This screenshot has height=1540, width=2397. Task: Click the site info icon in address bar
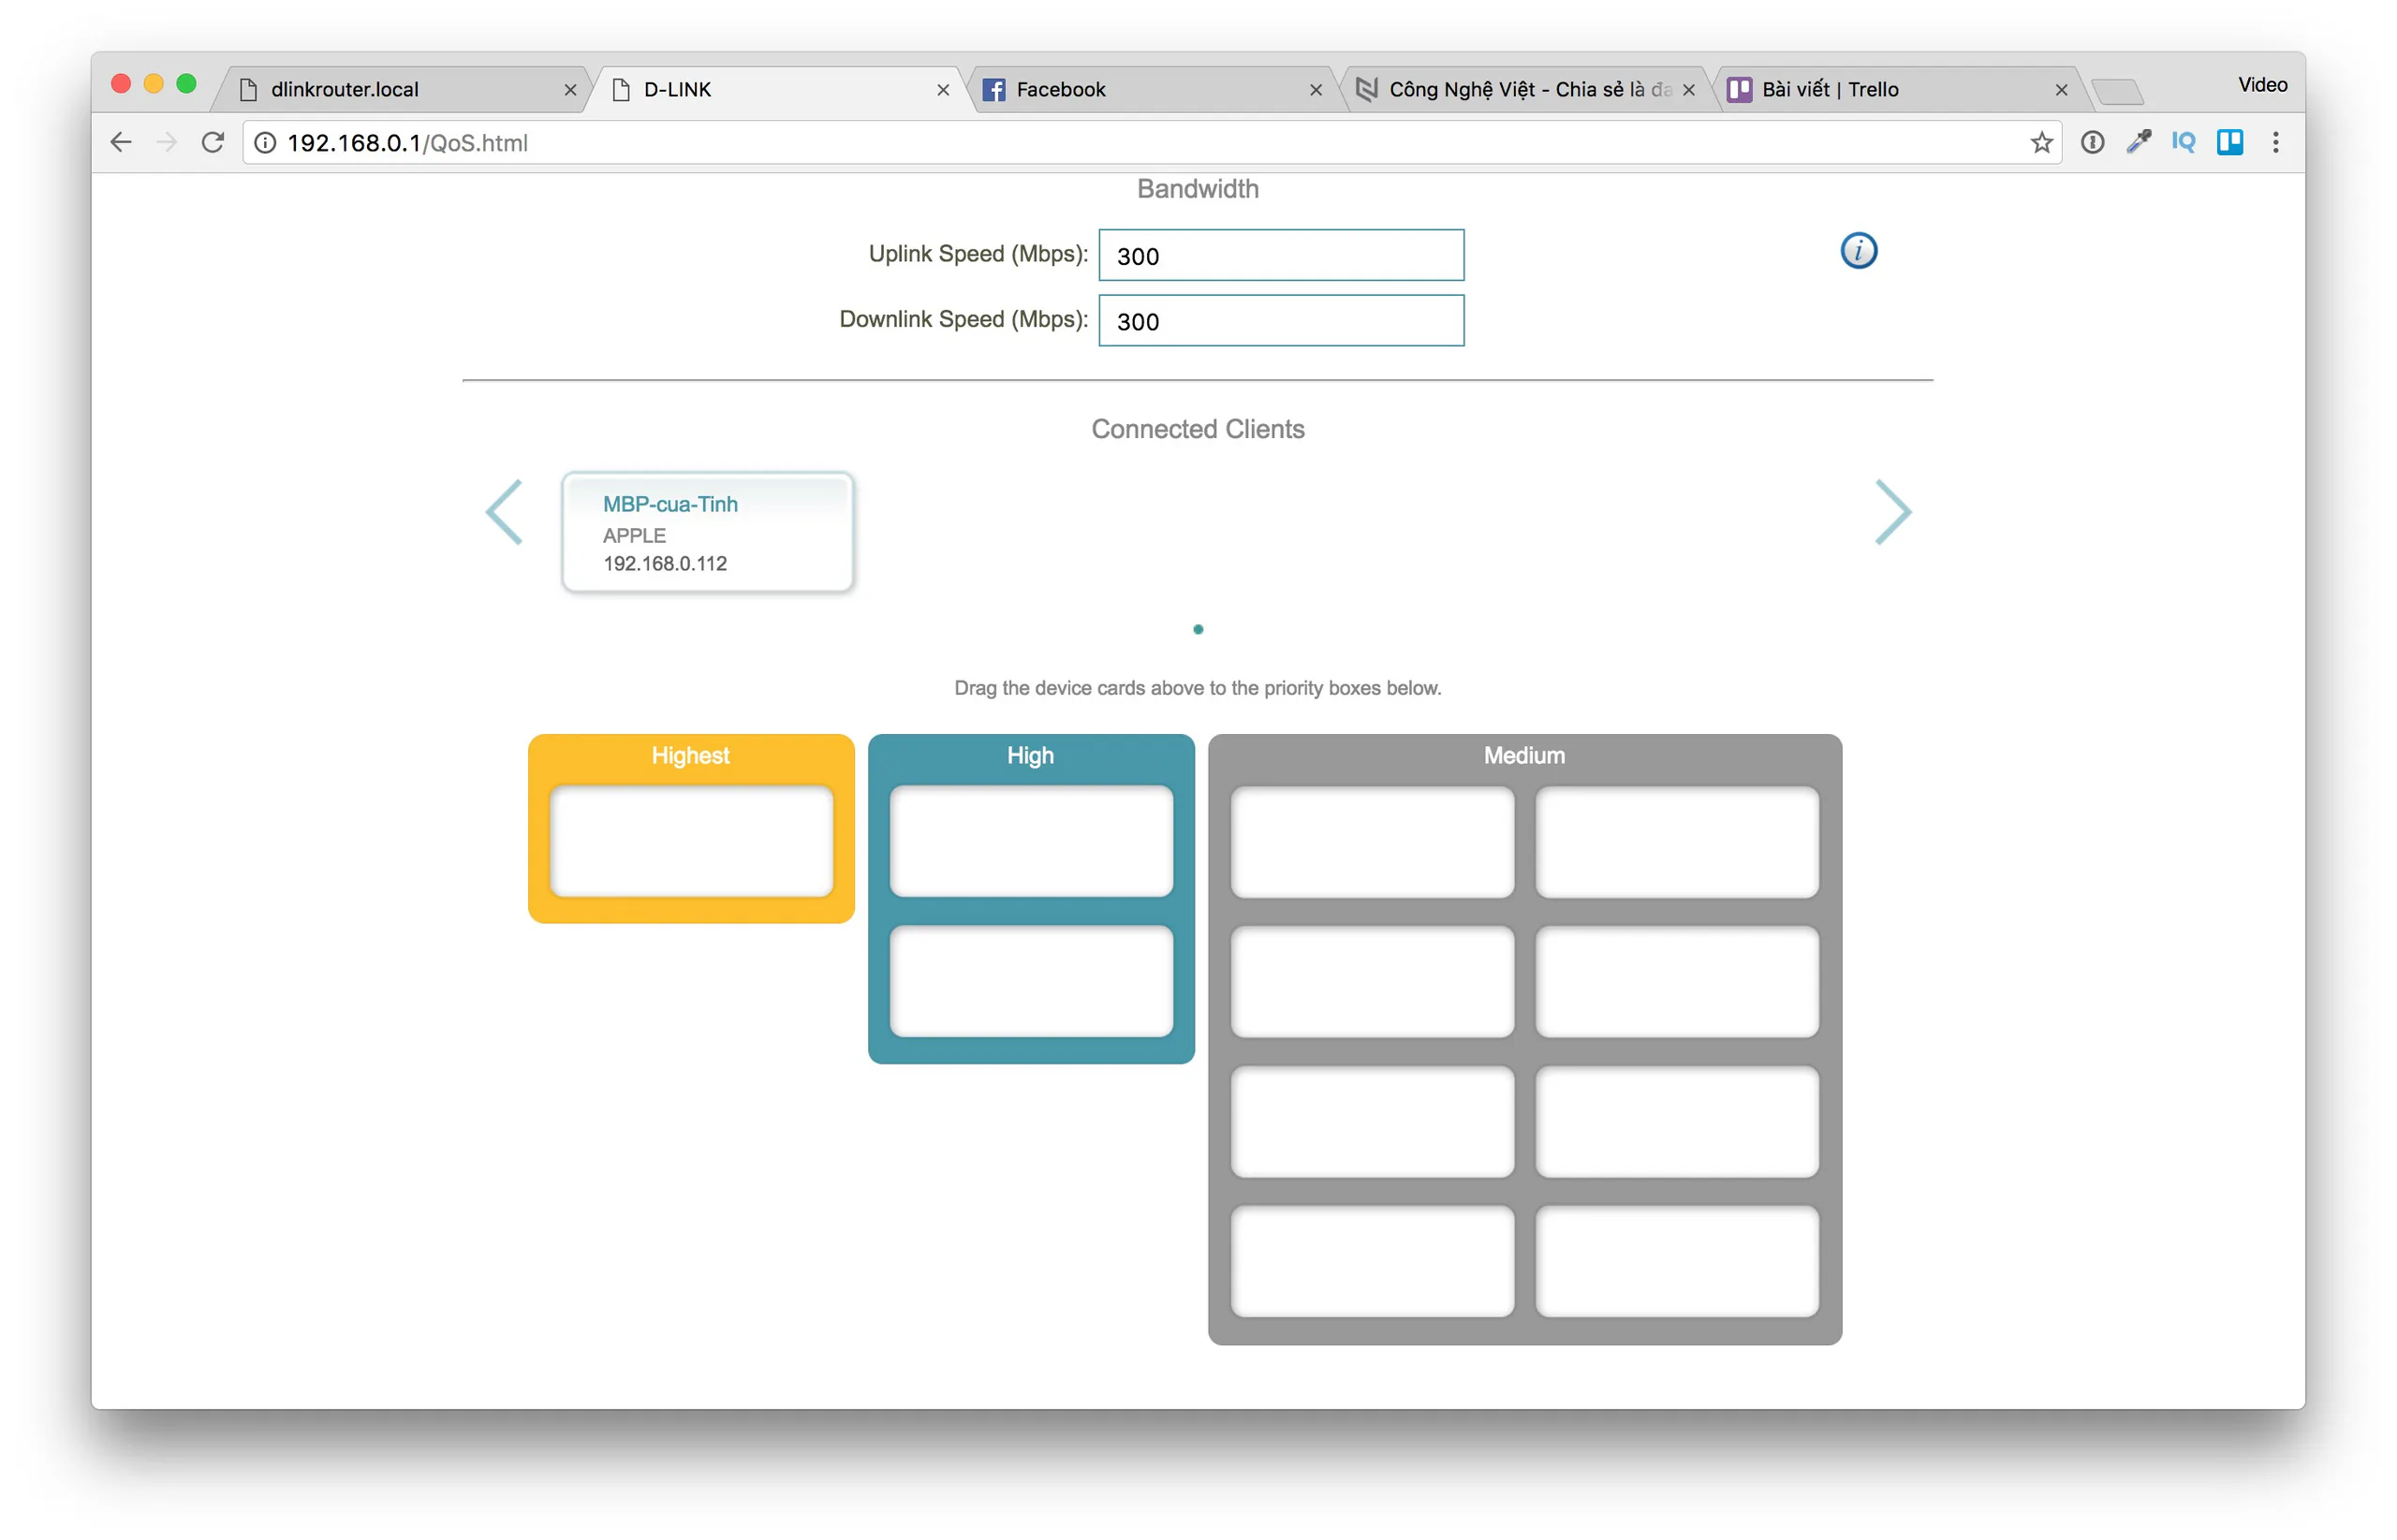pos(265,143)
